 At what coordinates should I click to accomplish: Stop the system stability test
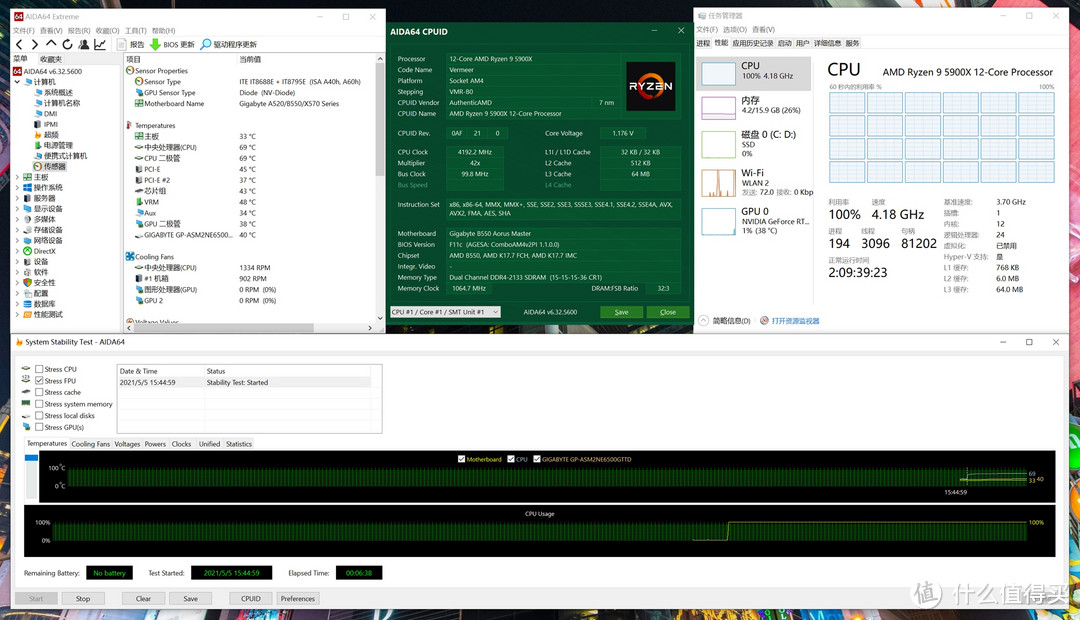click(83, 599)
